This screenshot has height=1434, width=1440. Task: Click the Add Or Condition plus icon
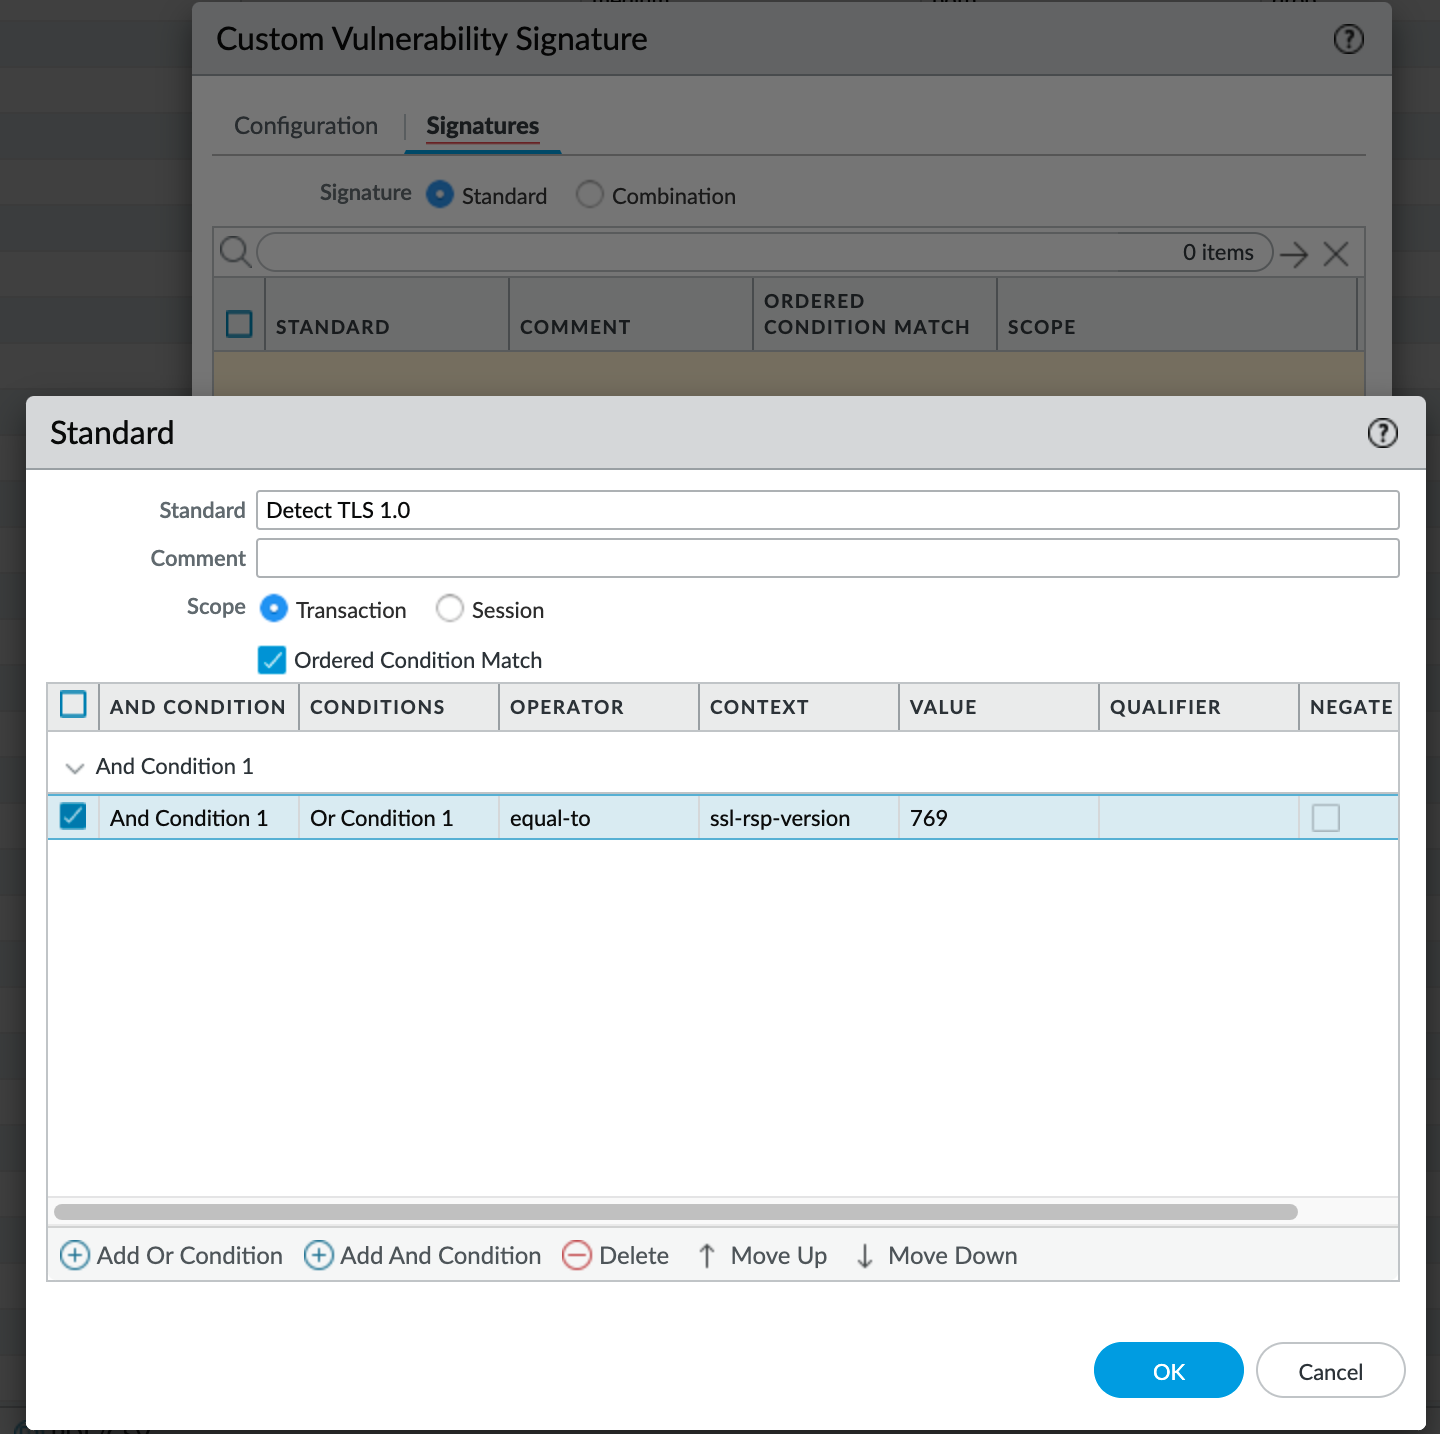[x=75, y=1255]
